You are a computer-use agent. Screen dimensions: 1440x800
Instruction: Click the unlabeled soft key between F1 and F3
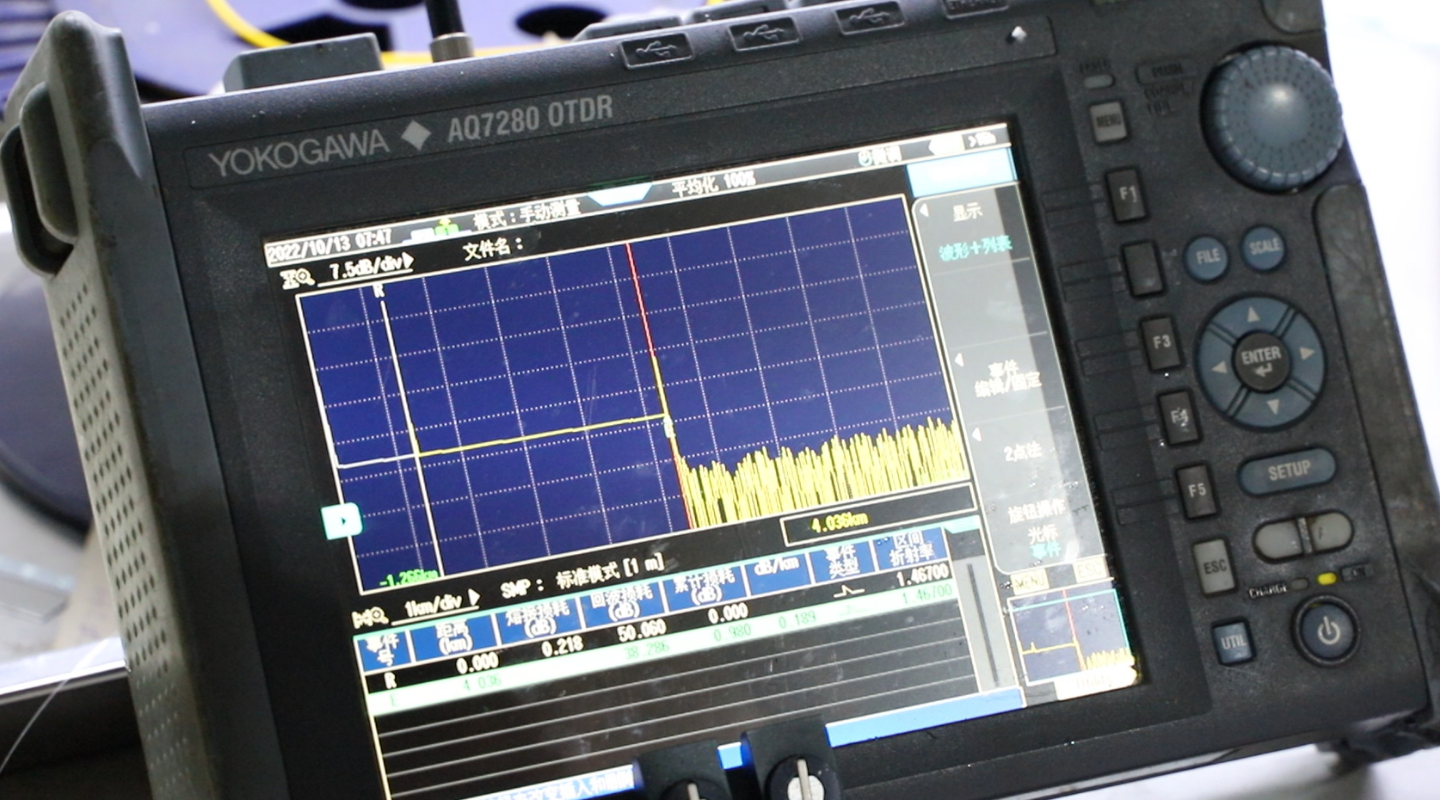click(1143, 268)
